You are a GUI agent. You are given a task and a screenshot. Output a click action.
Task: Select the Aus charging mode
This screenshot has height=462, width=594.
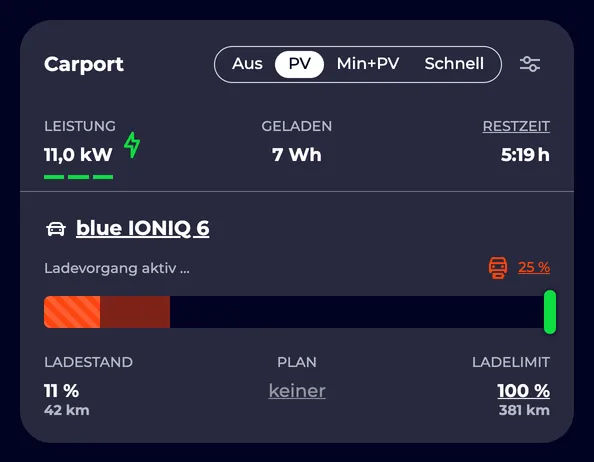coord(247,64)
